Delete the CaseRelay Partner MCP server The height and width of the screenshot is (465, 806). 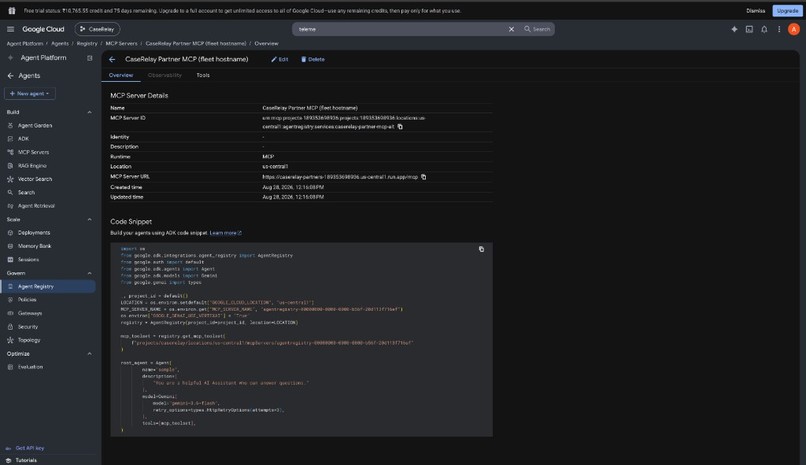click(313, 60)
